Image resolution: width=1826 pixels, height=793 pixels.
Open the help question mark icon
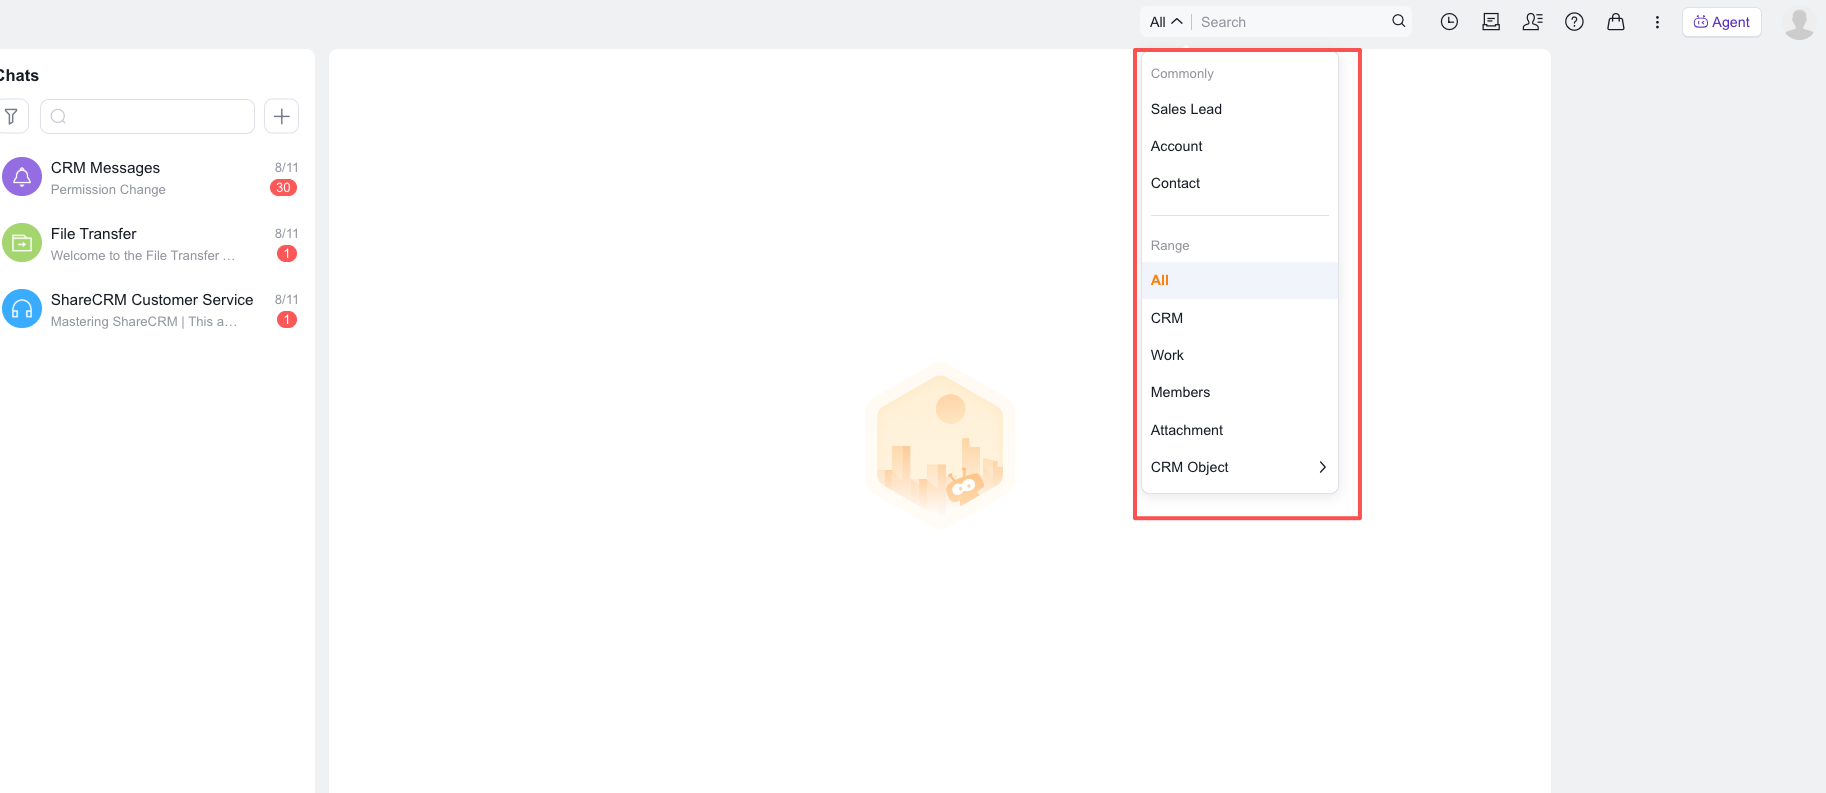(1574, 22)
